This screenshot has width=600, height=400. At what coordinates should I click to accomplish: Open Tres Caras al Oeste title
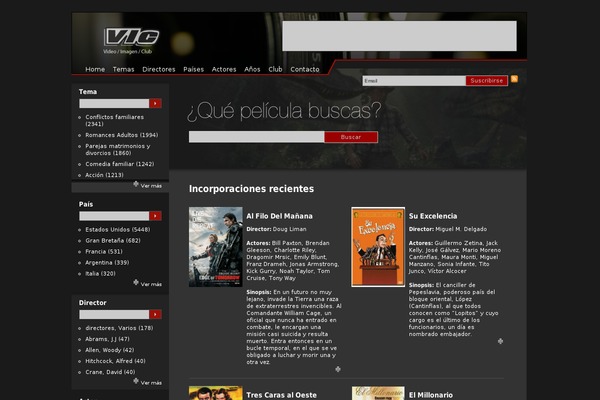point(281,395)
